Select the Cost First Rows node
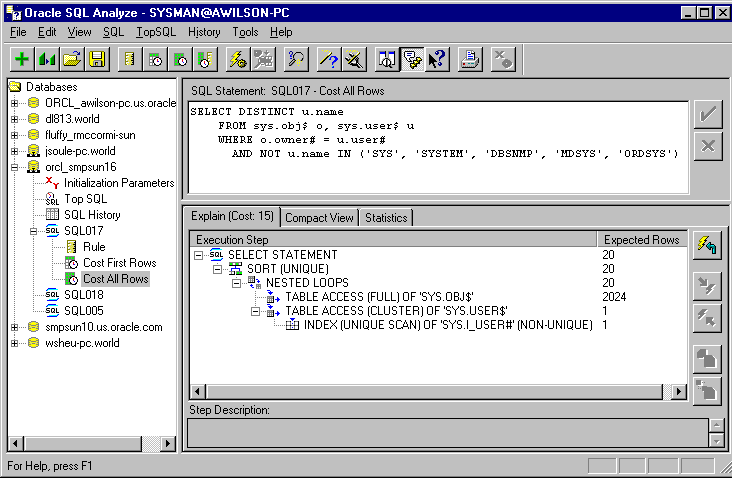The image size is (732, 478). tap(120, 263)
